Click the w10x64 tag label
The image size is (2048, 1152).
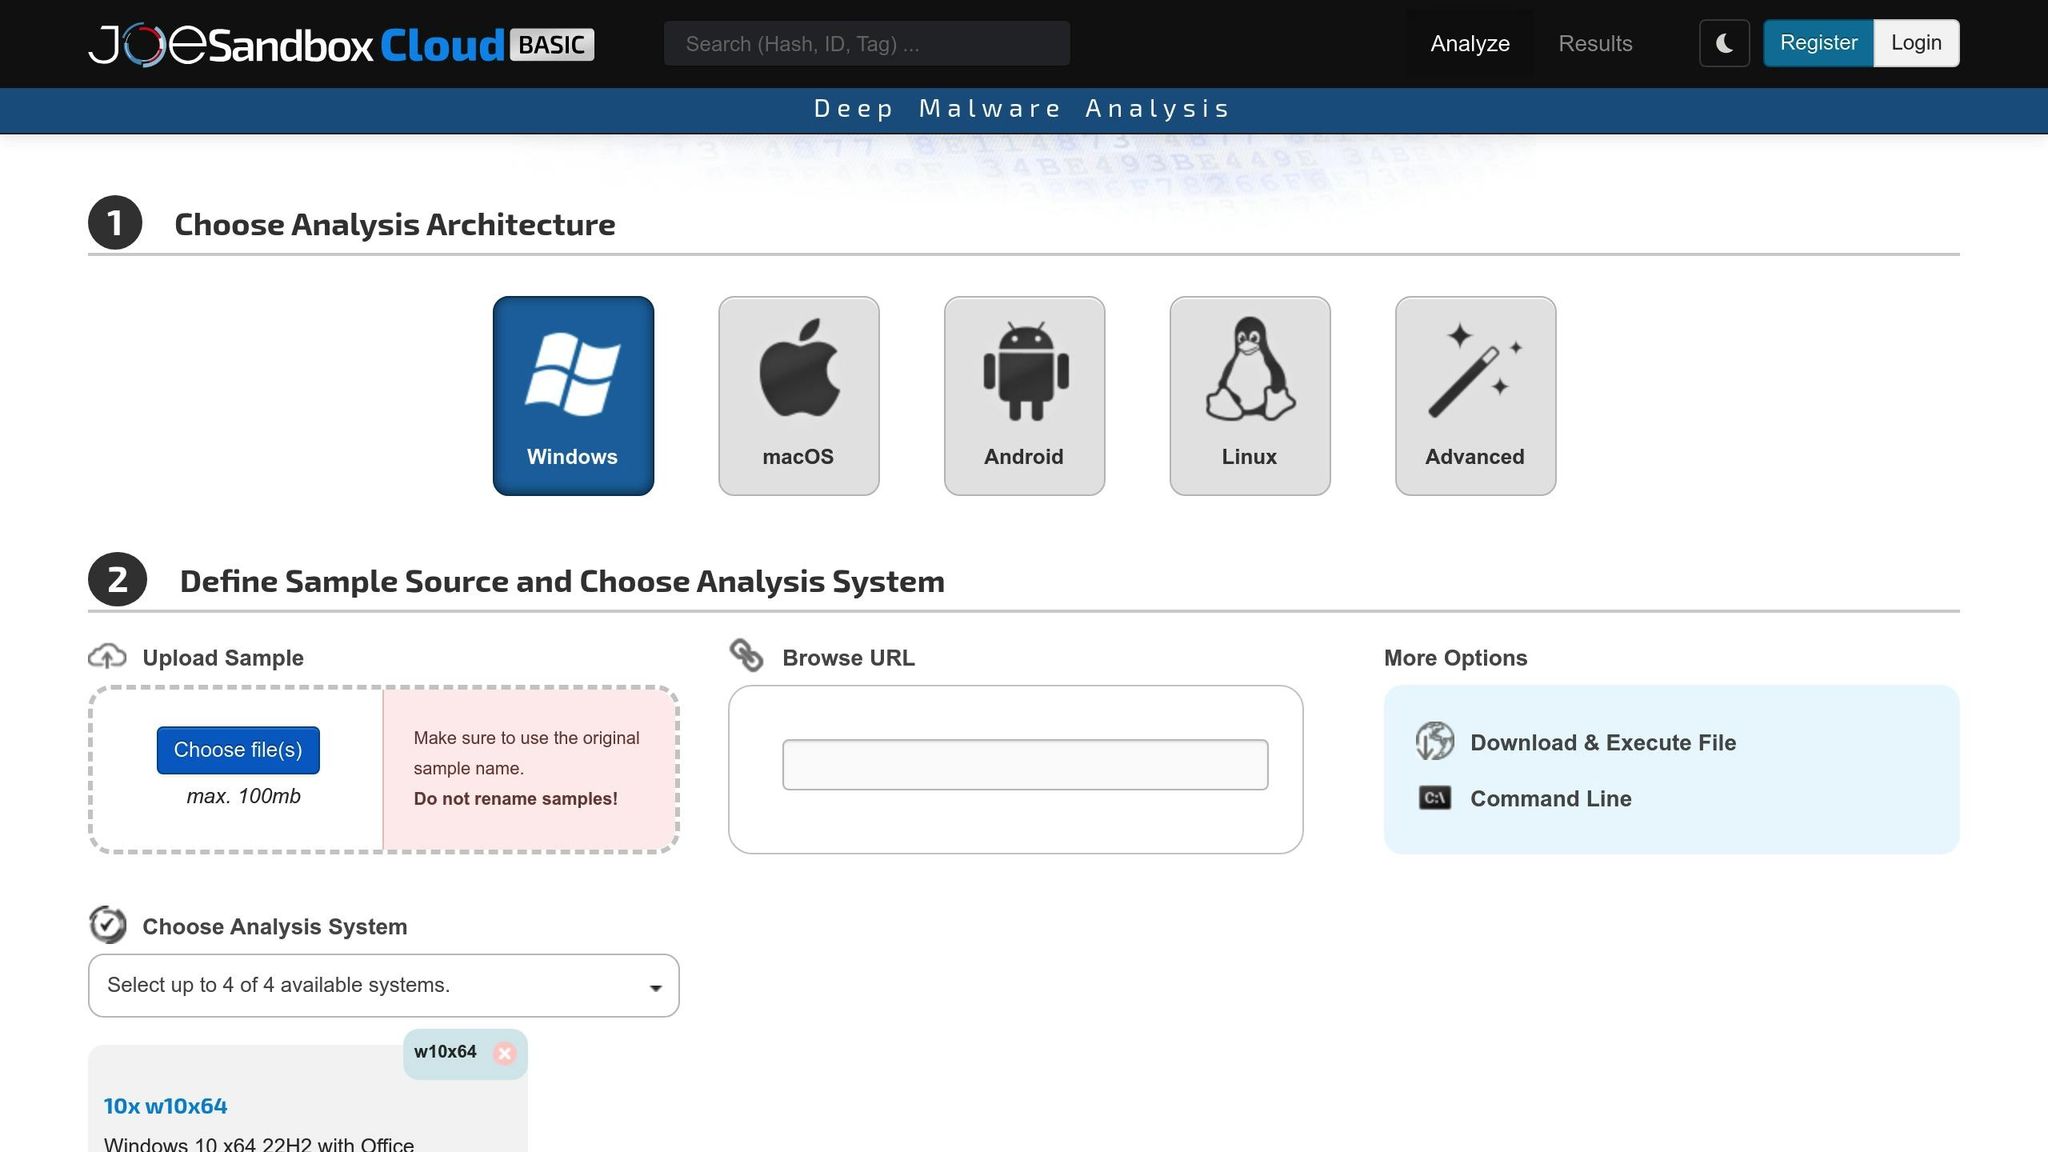click(x=445, y=1052)
